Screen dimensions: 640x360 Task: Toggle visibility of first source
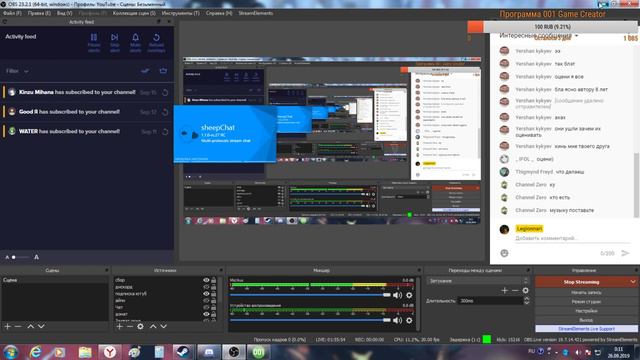pyautogui.click(x=206, y=280)
